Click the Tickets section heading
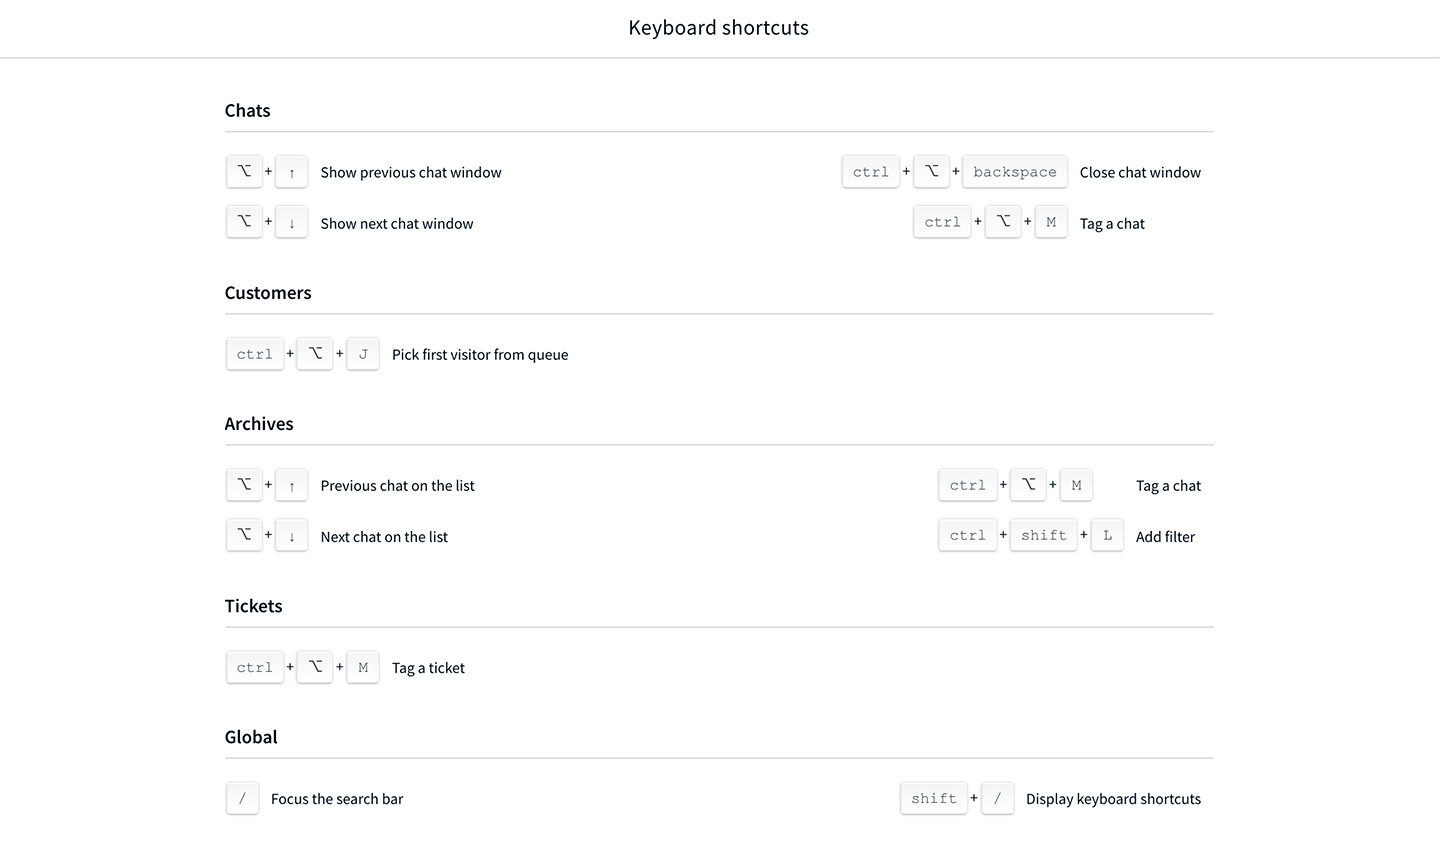The height and width of the screenshot is (860, 1440). pos(253,605)
